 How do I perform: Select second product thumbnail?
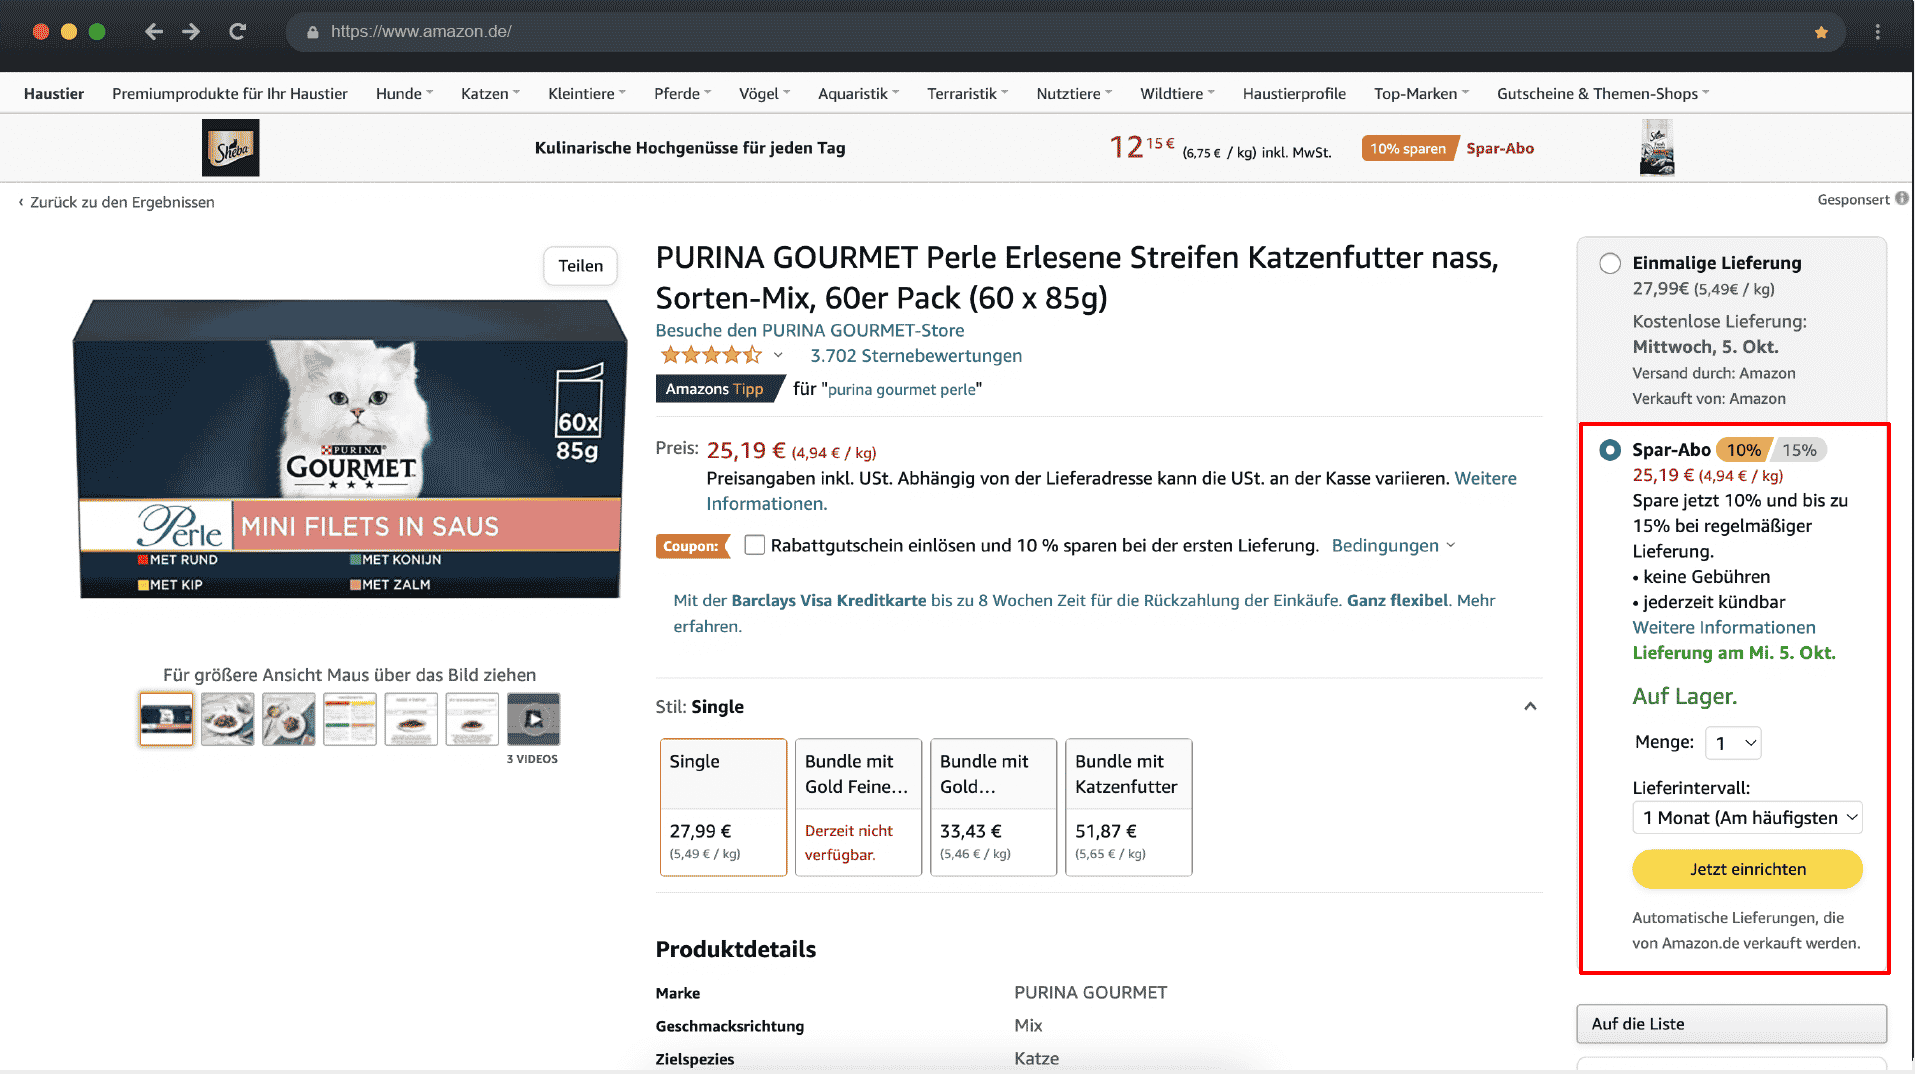click(x=227, y=719)
